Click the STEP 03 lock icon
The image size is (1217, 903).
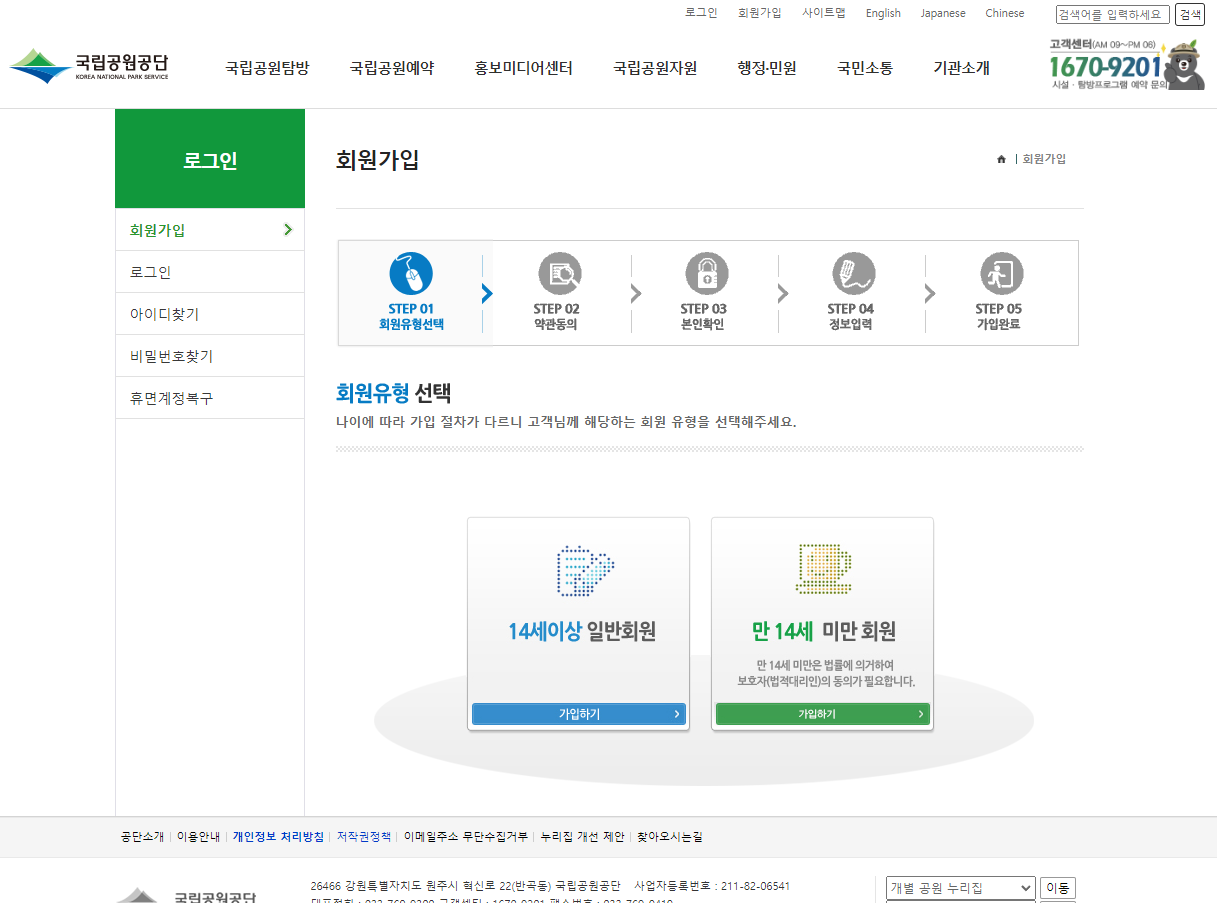(x=707, y=273)
